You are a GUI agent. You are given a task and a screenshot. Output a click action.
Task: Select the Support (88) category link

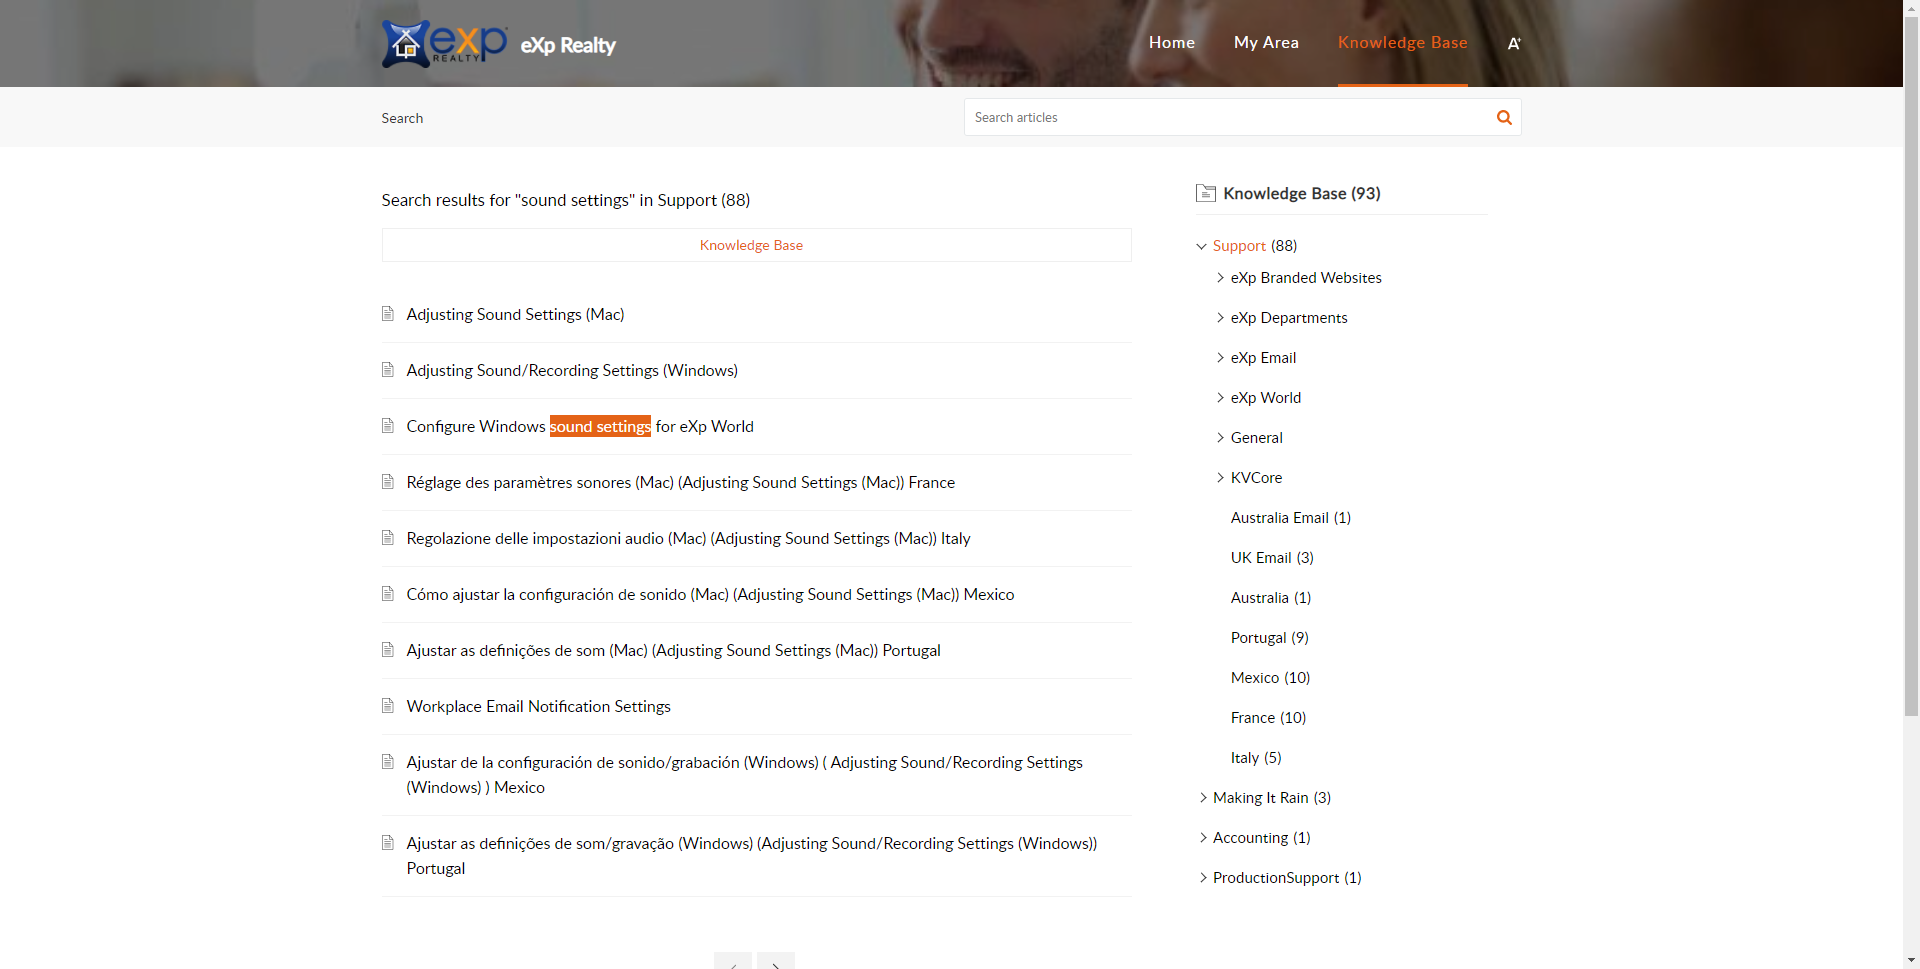pos(1254,246)
